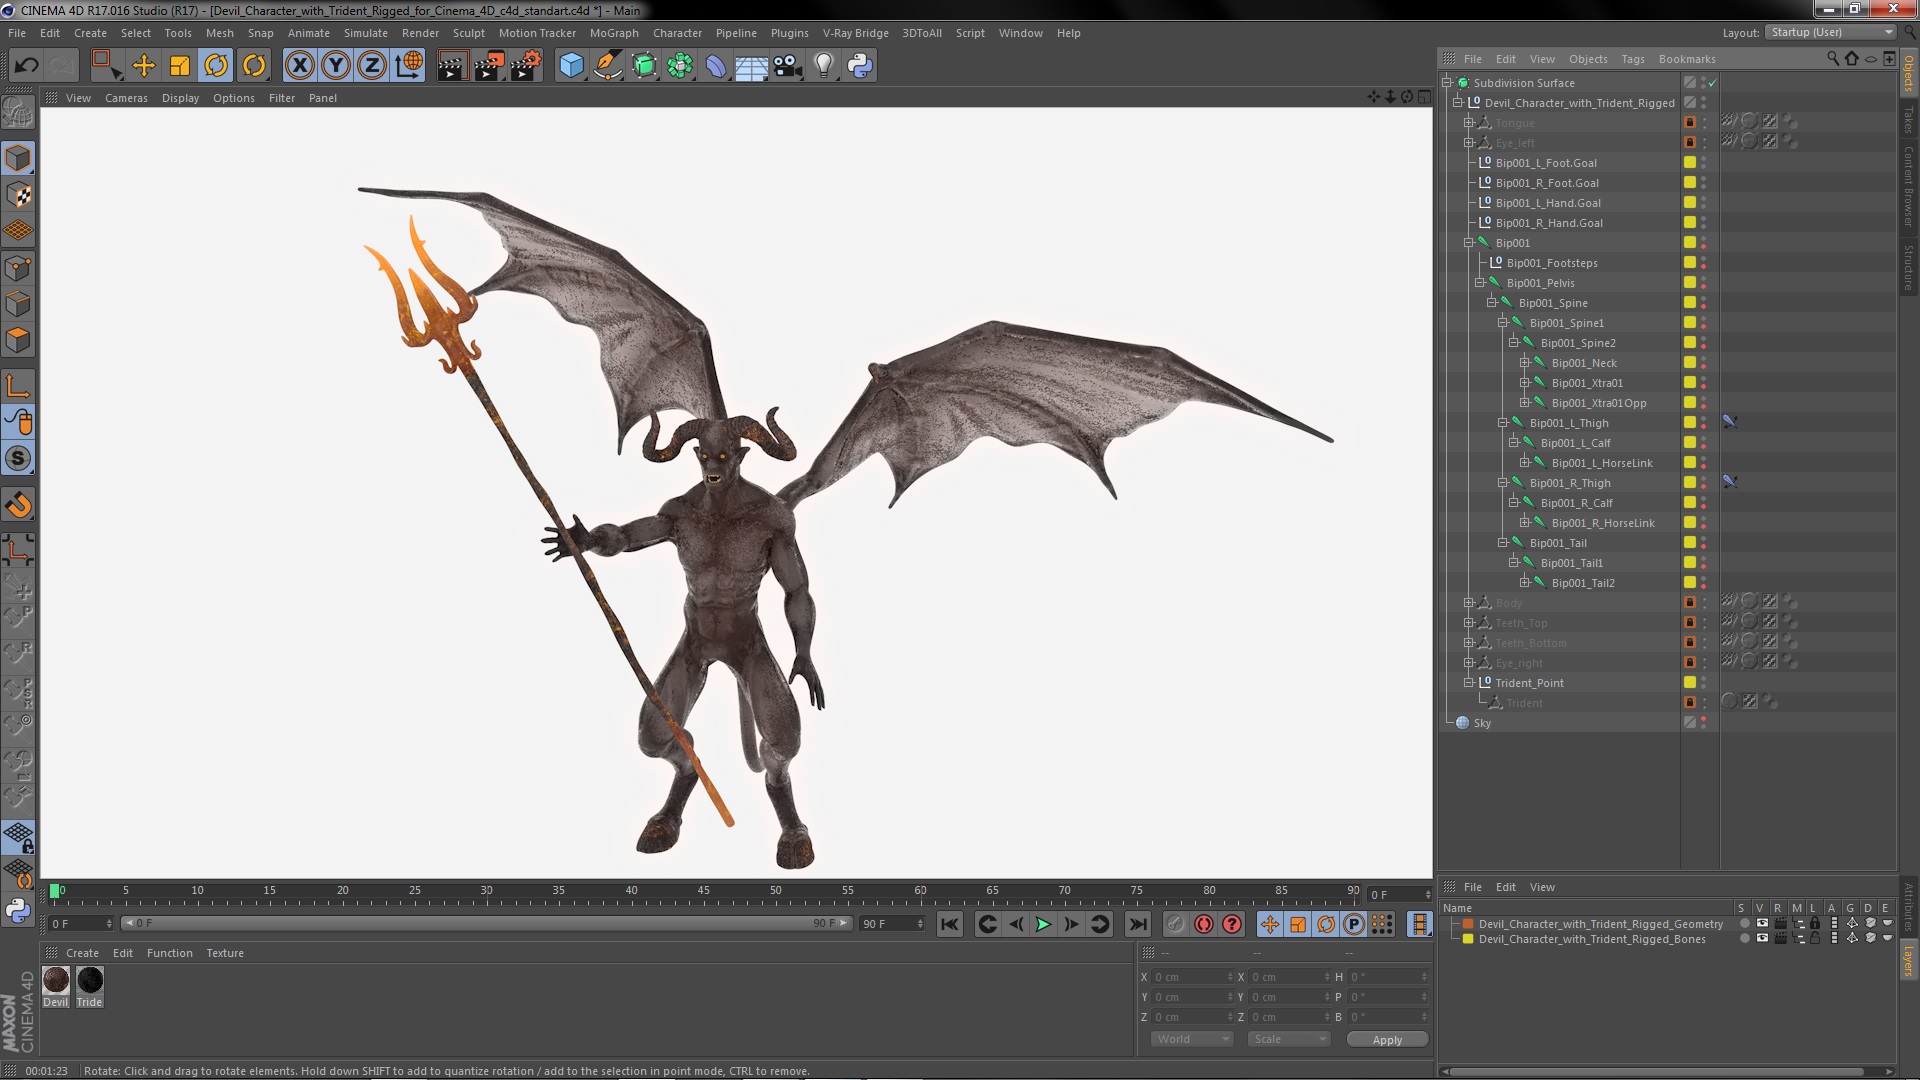
Task: Add a Subdivision Surface generator icon
Action: tap(644, 66)
